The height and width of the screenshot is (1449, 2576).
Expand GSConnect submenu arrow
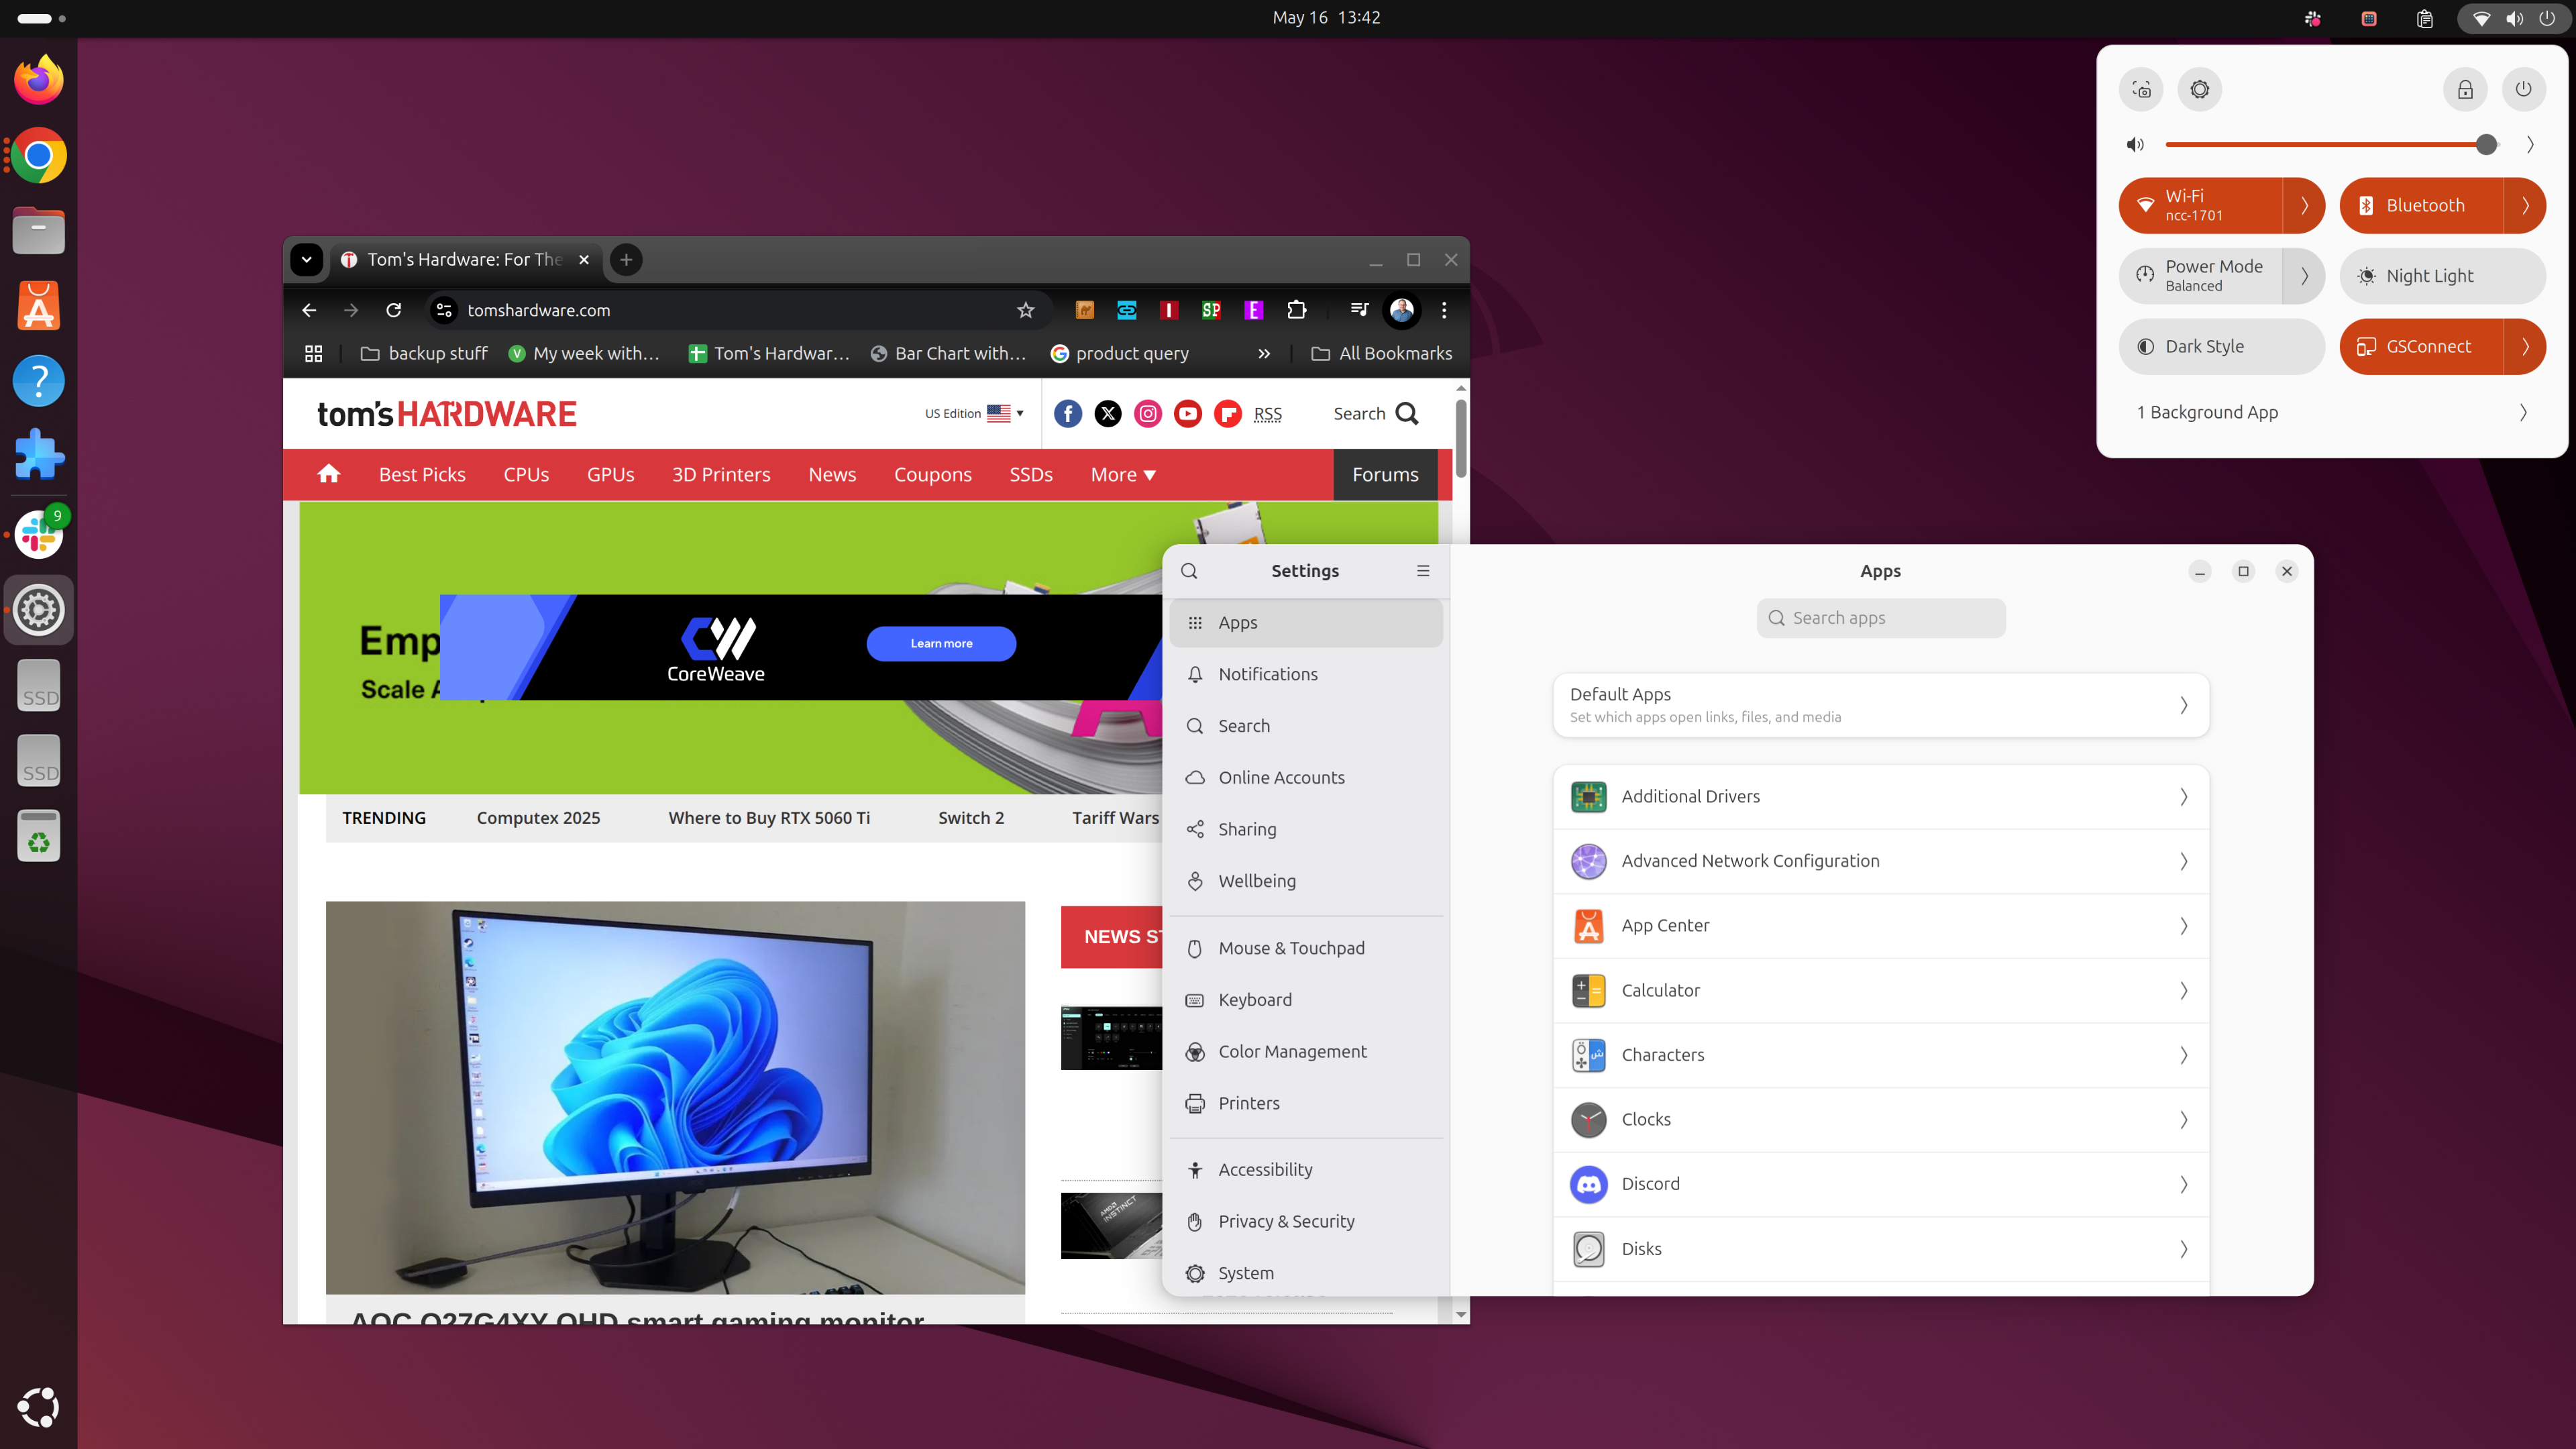[x=2526, y=346]
